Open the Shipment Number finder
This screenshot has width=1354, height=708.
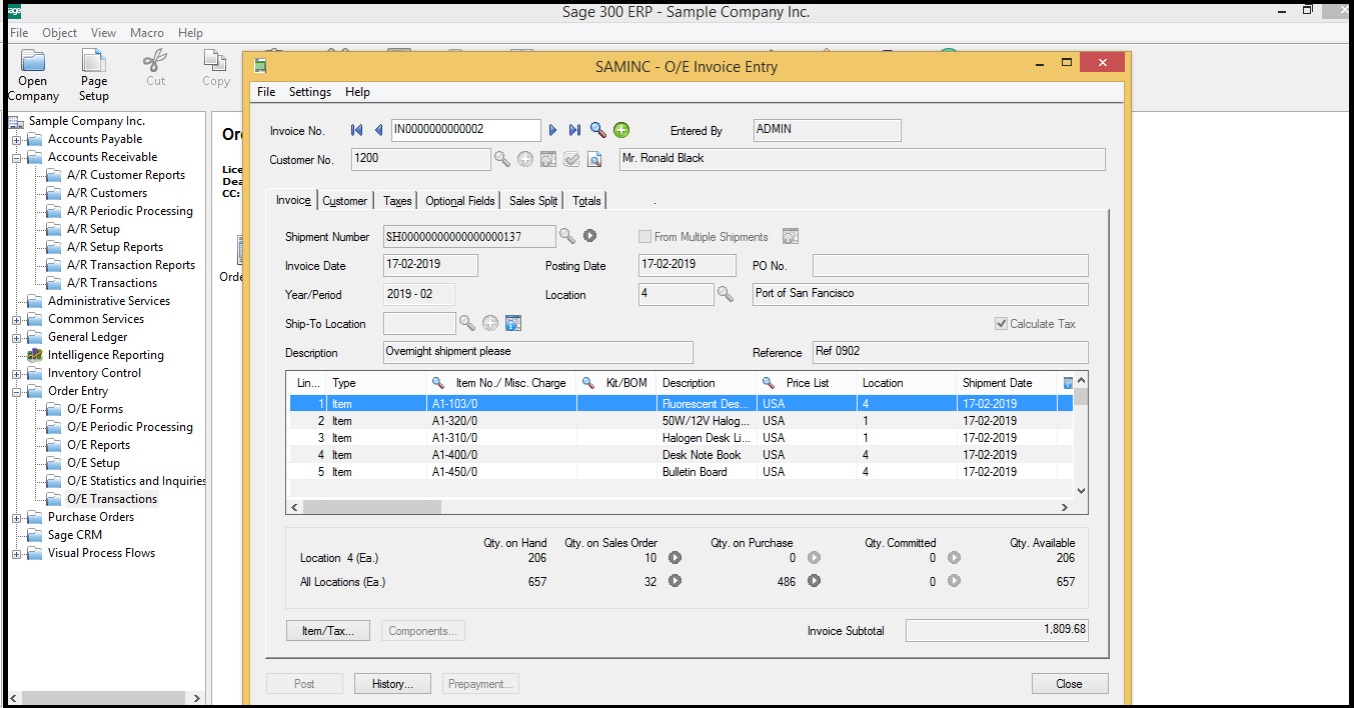[x=567, y=236]
